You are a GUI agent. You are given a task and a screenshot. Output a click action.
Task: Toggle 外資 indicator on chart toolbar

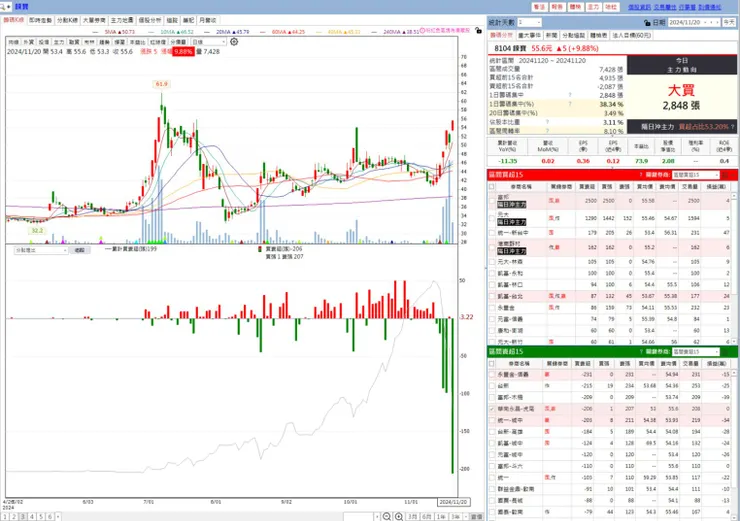click(28, 42)
